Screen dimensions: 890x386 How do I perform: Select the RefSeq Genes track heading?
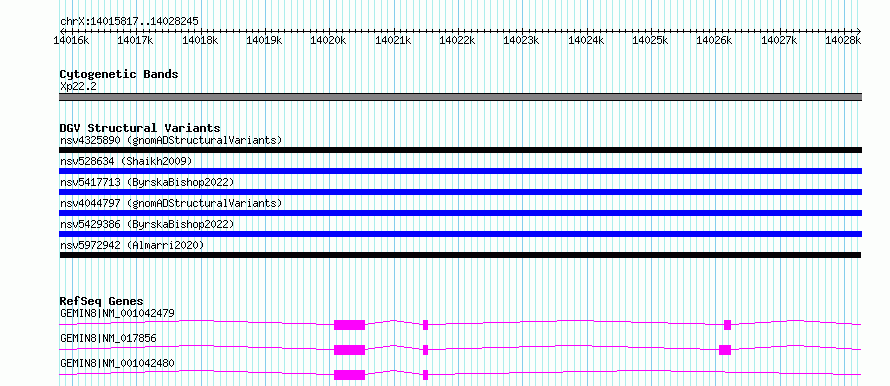(102, 301)
